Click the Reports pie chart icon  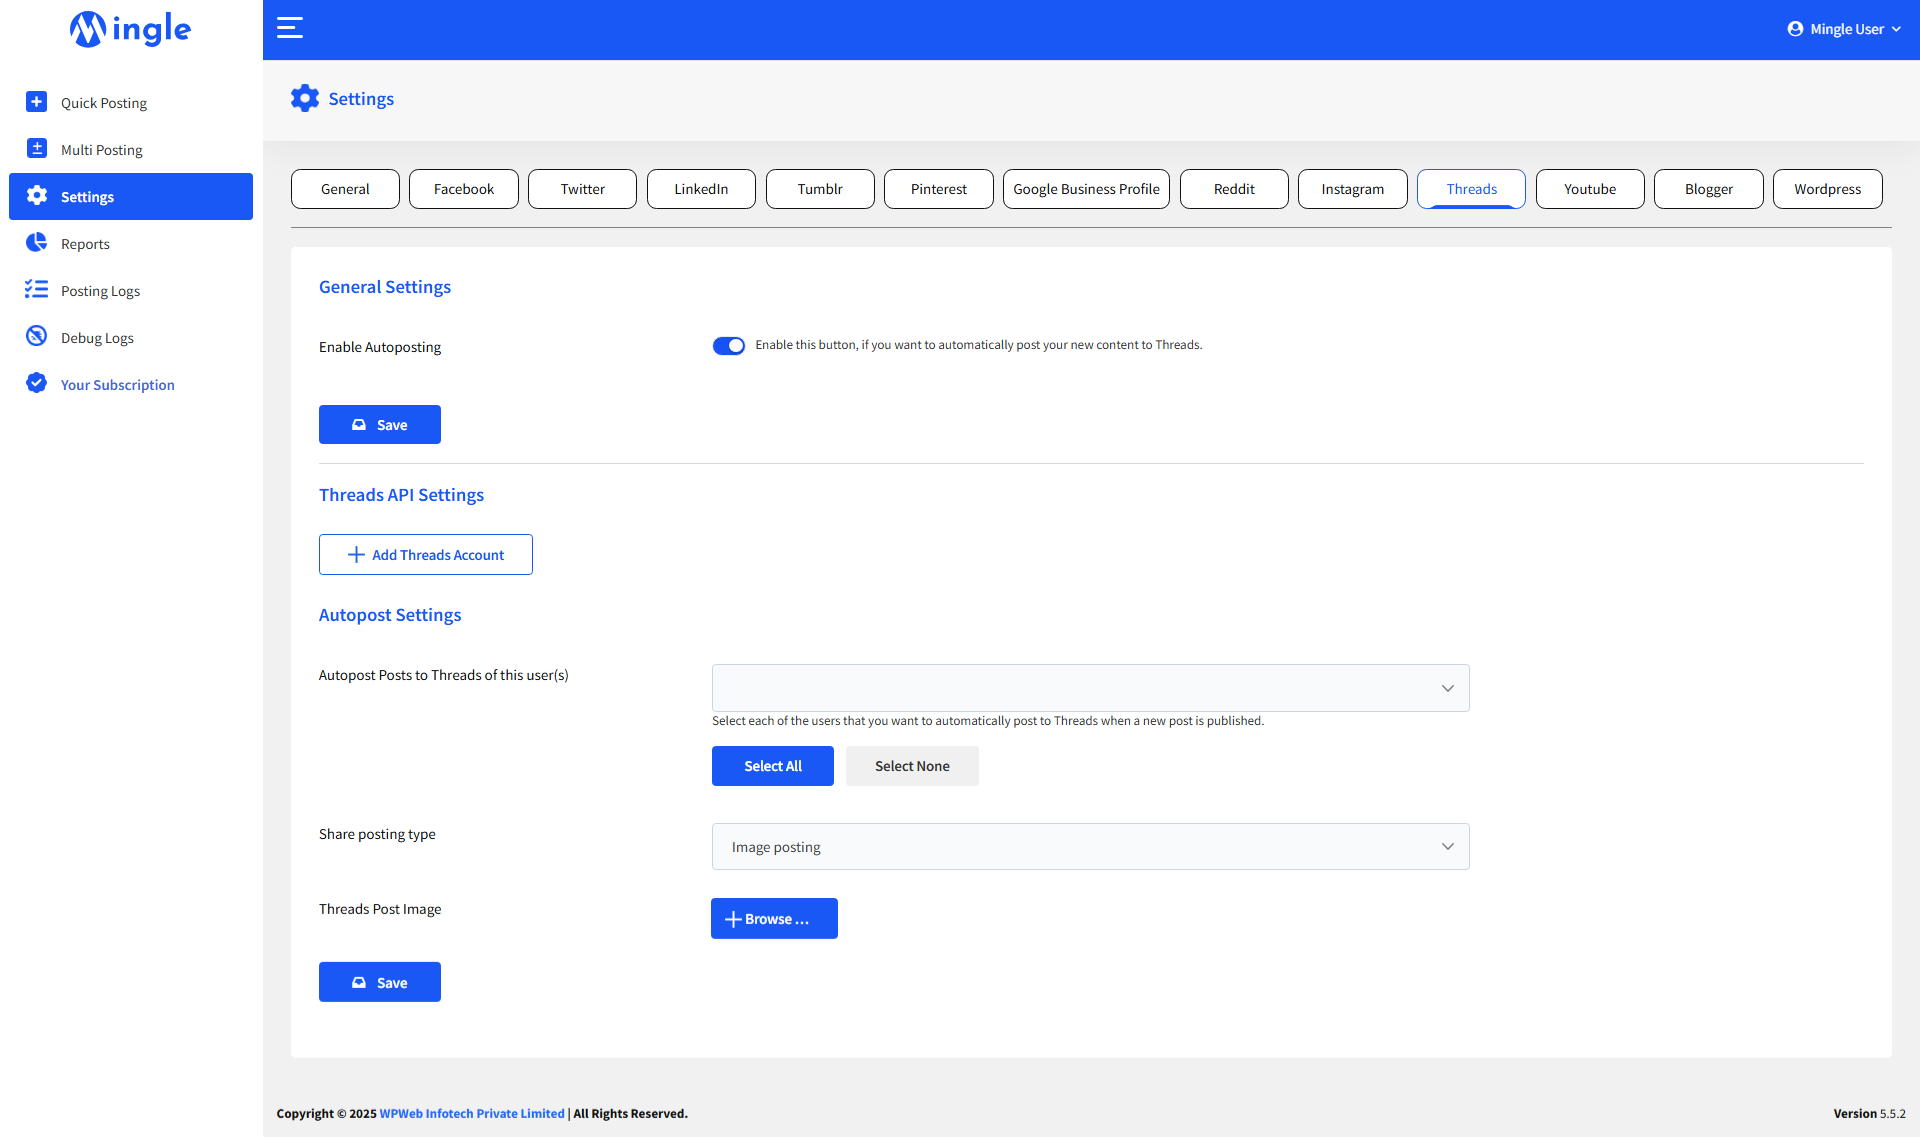(x=37, y=243)
